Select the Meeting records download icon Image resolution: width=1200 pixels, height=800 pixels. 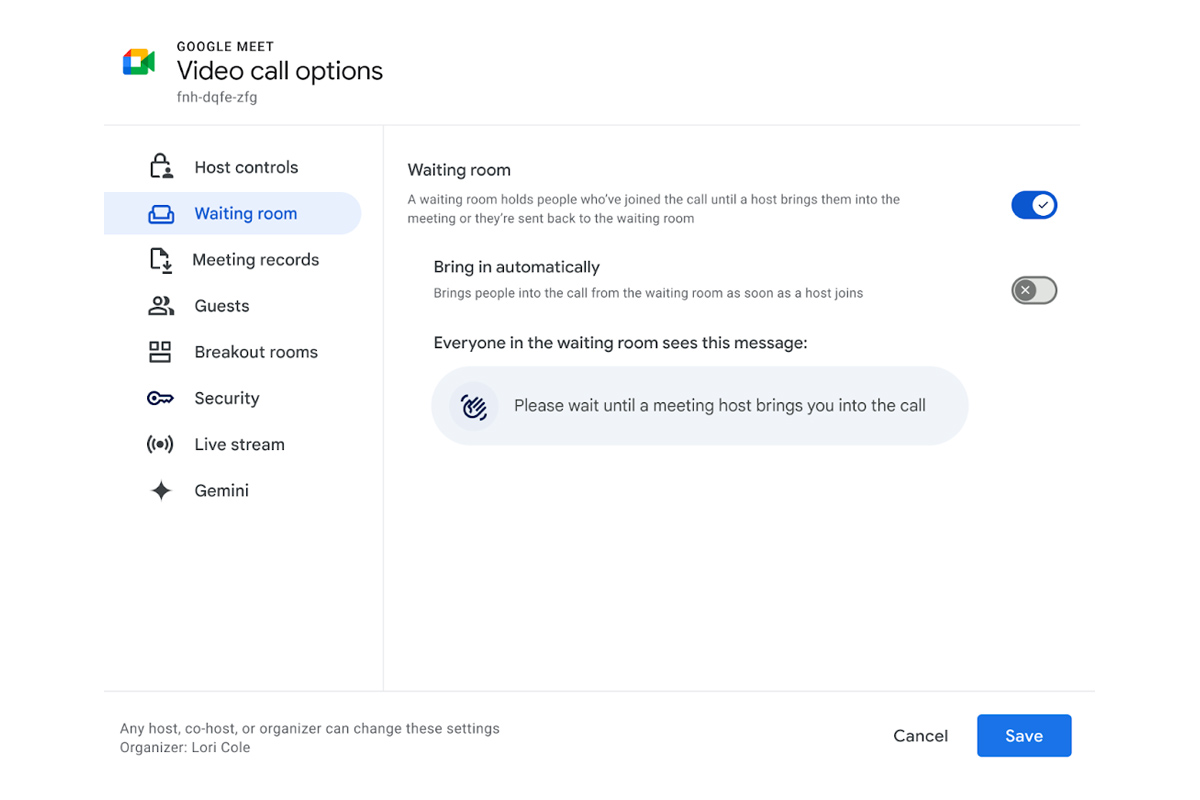[x=160, y=260]
